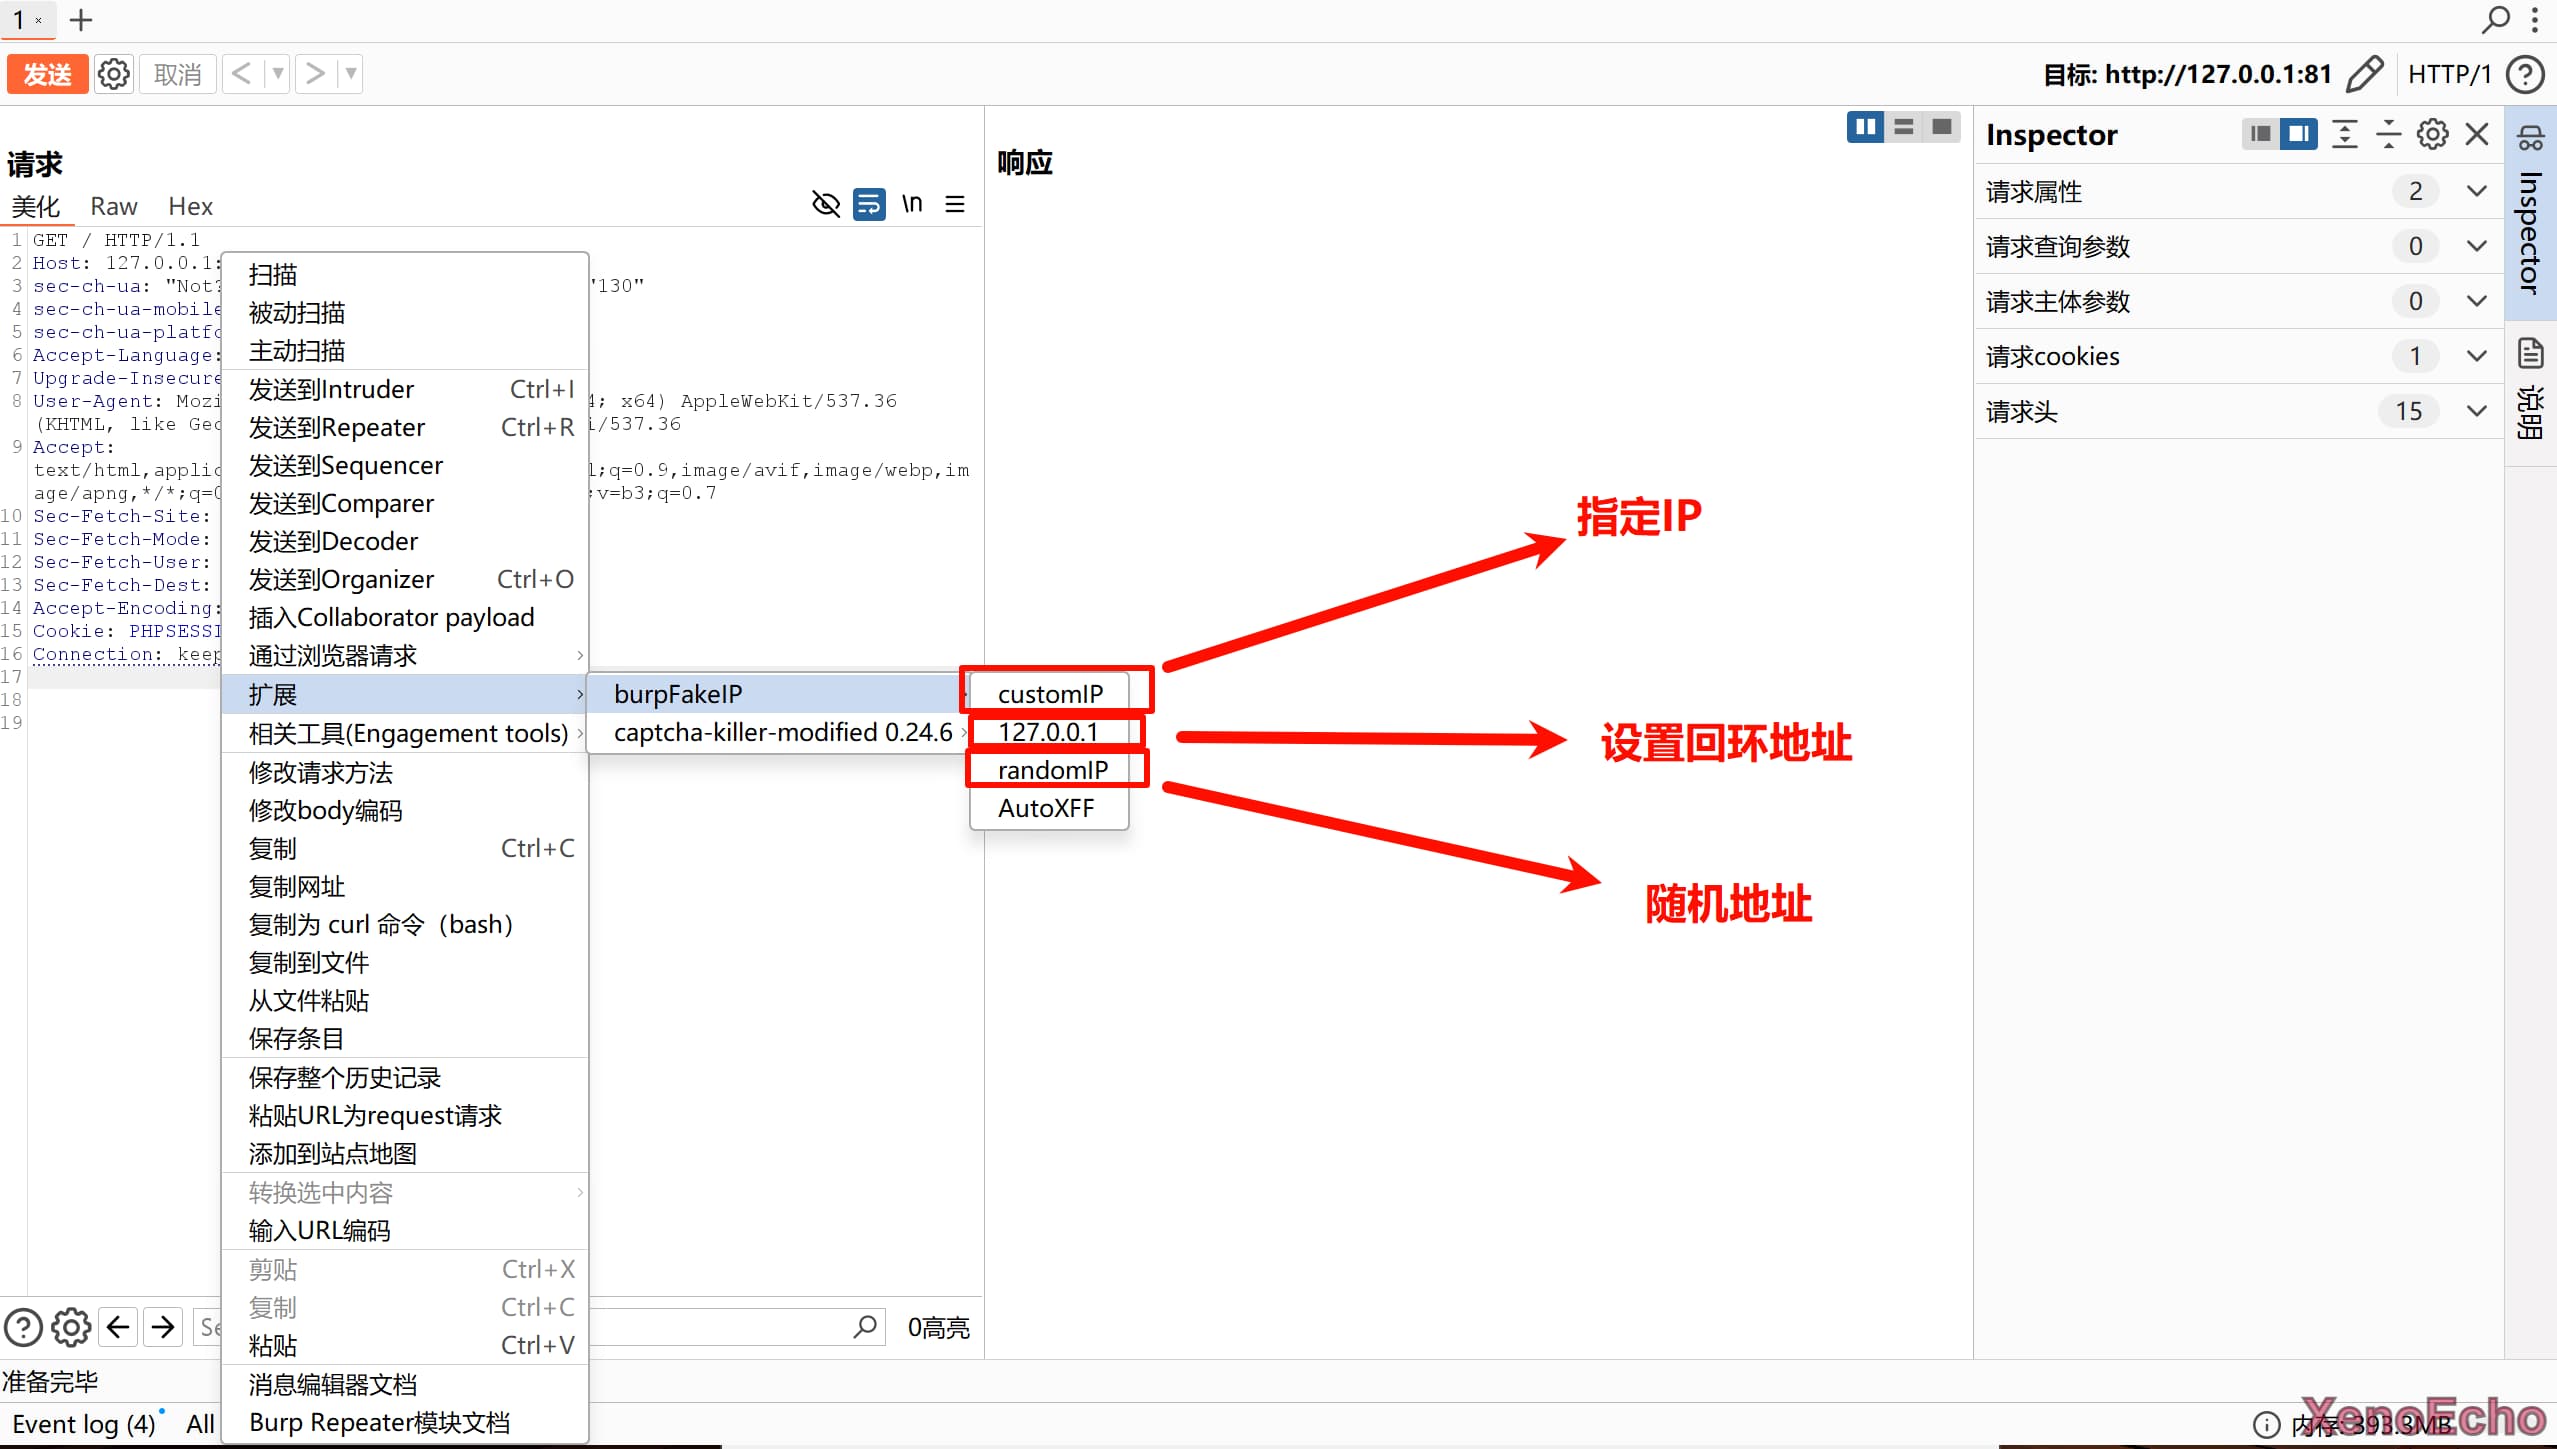Open the request editor hamburger menu

[955, 205]
